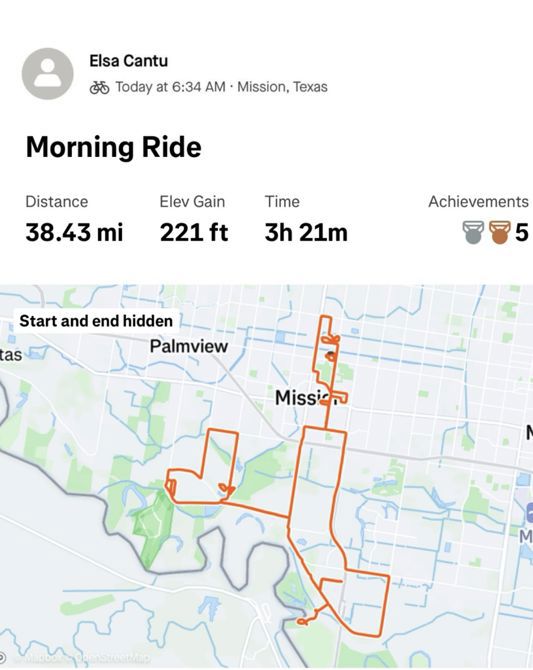Click the Achievements heading label
The width and height of the screenshot is (533, 670).
pyautogui.click(x=478, y=202)
